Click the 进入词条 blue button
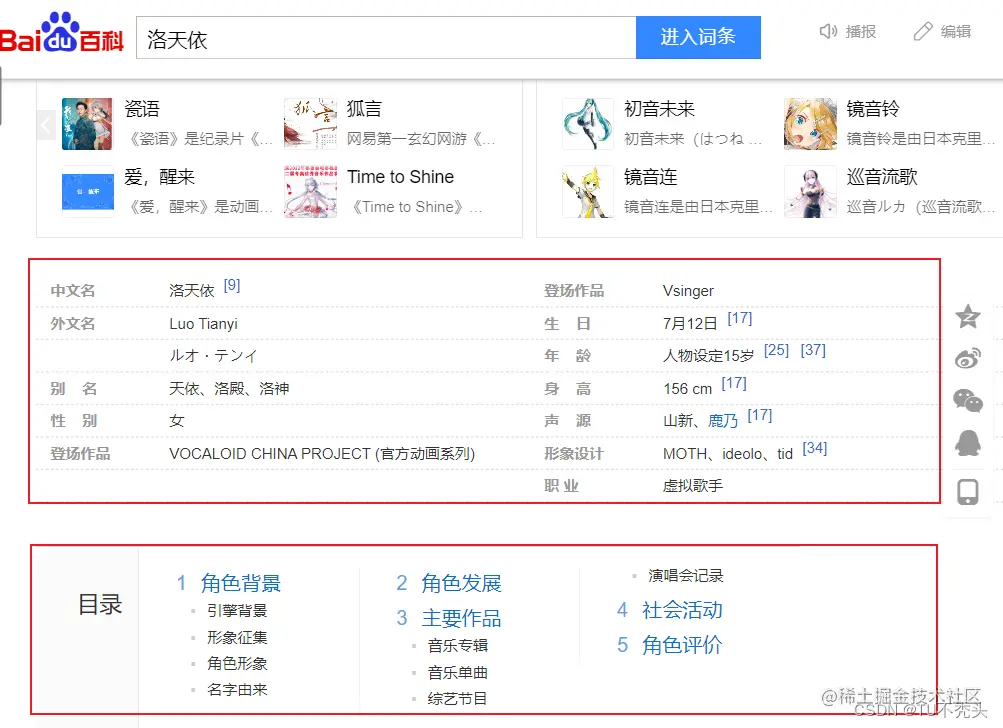1003x728 pixels. coord(697,36)
